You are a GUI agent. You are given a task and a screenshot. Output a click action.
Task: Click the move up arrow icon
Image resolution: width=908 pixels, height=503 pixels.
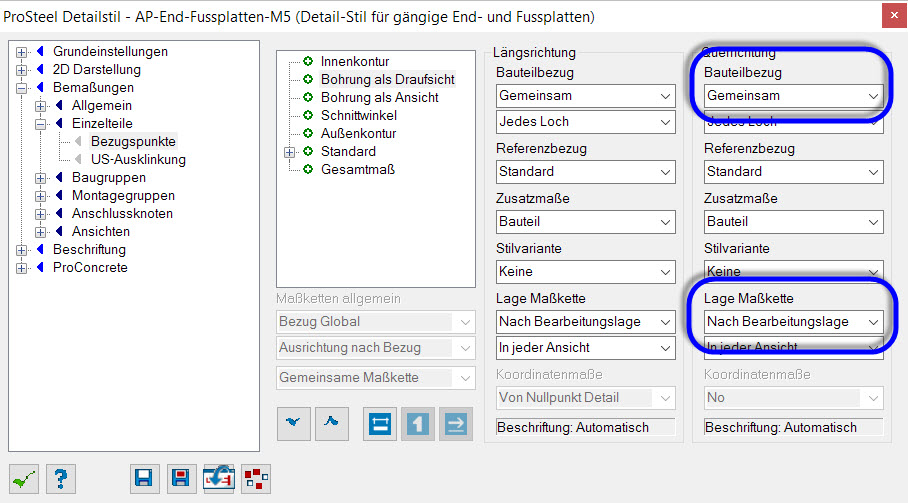coord(332,424)
